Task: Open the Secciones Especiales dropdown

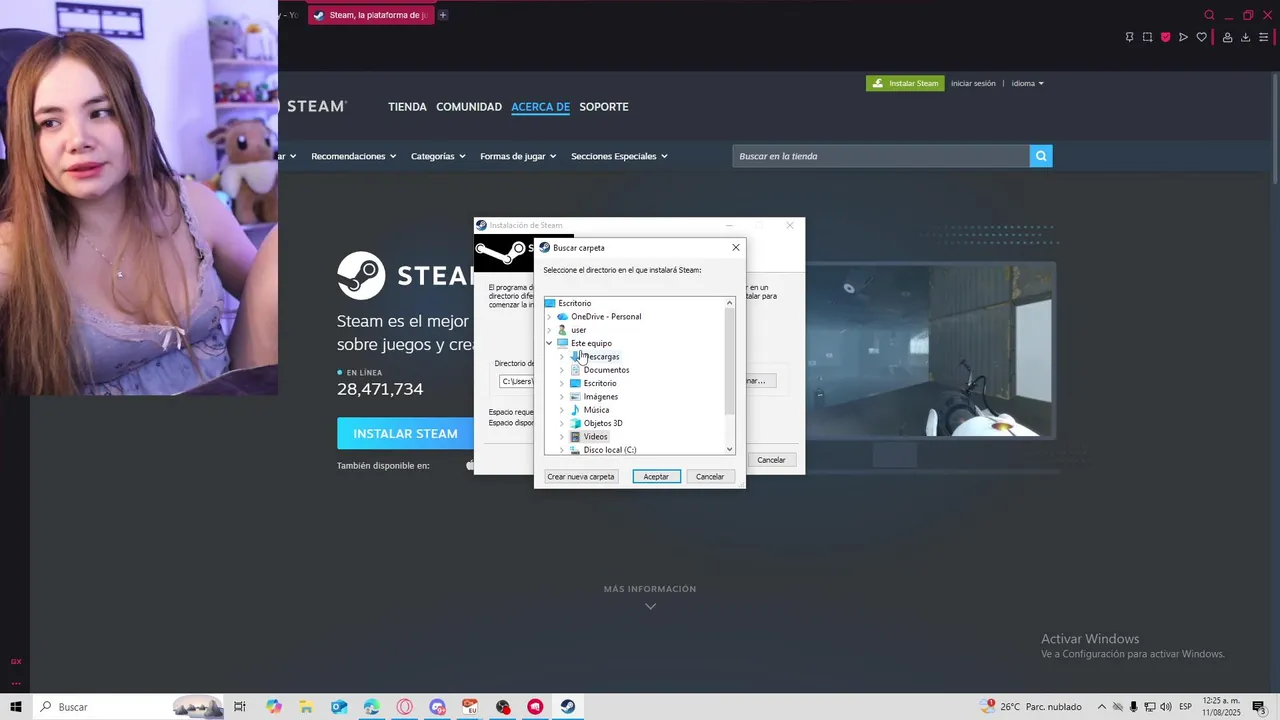Action: (x=619, y=156)
